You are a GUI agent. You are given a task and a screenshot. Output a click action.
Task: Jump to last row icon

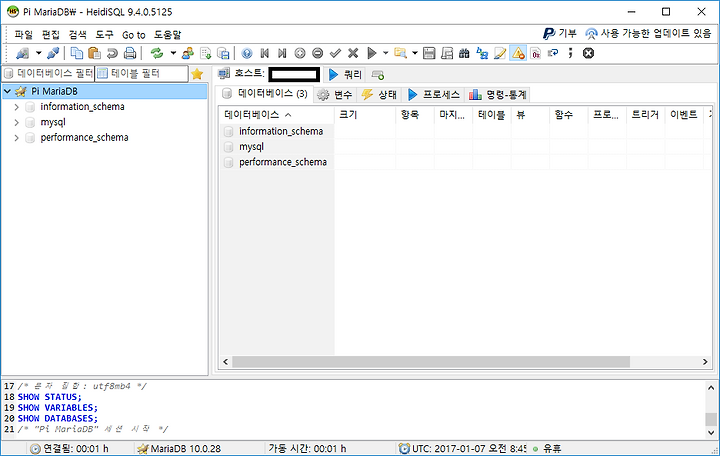click(282, 53)
